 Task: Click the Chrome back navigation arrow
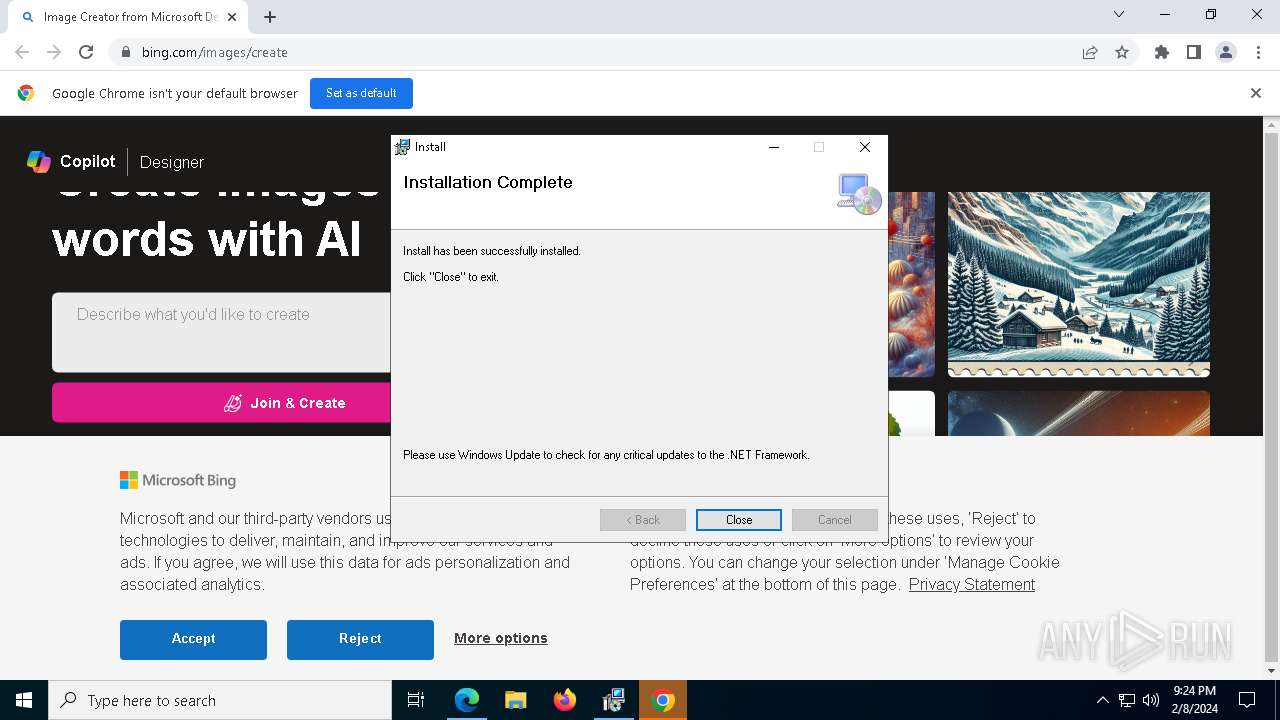[22, 52]
